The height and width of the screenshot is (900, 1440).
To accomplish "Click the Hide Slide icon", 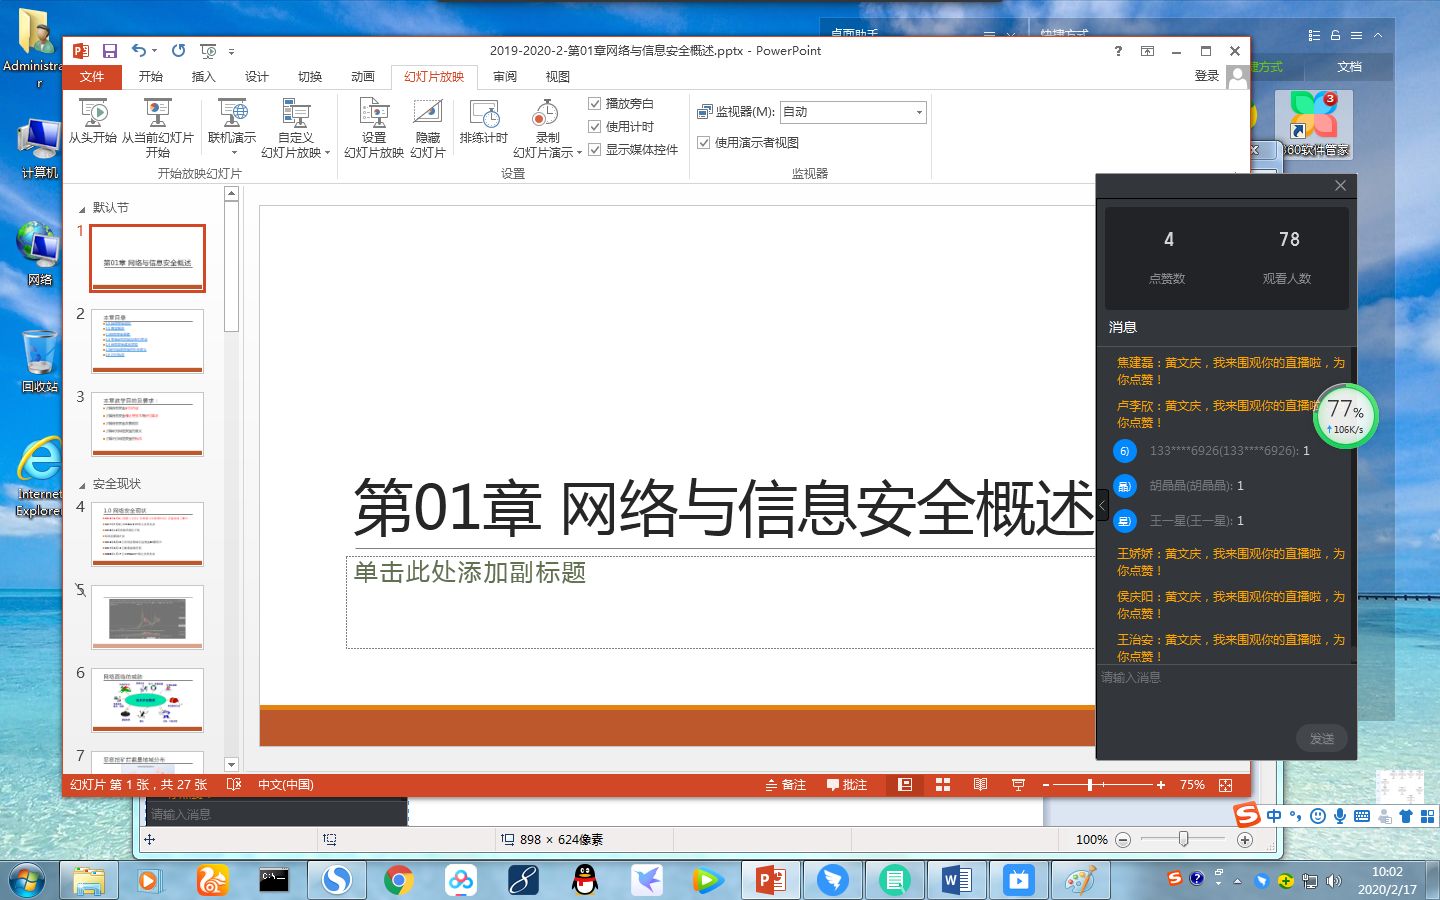I will point(427,114).
